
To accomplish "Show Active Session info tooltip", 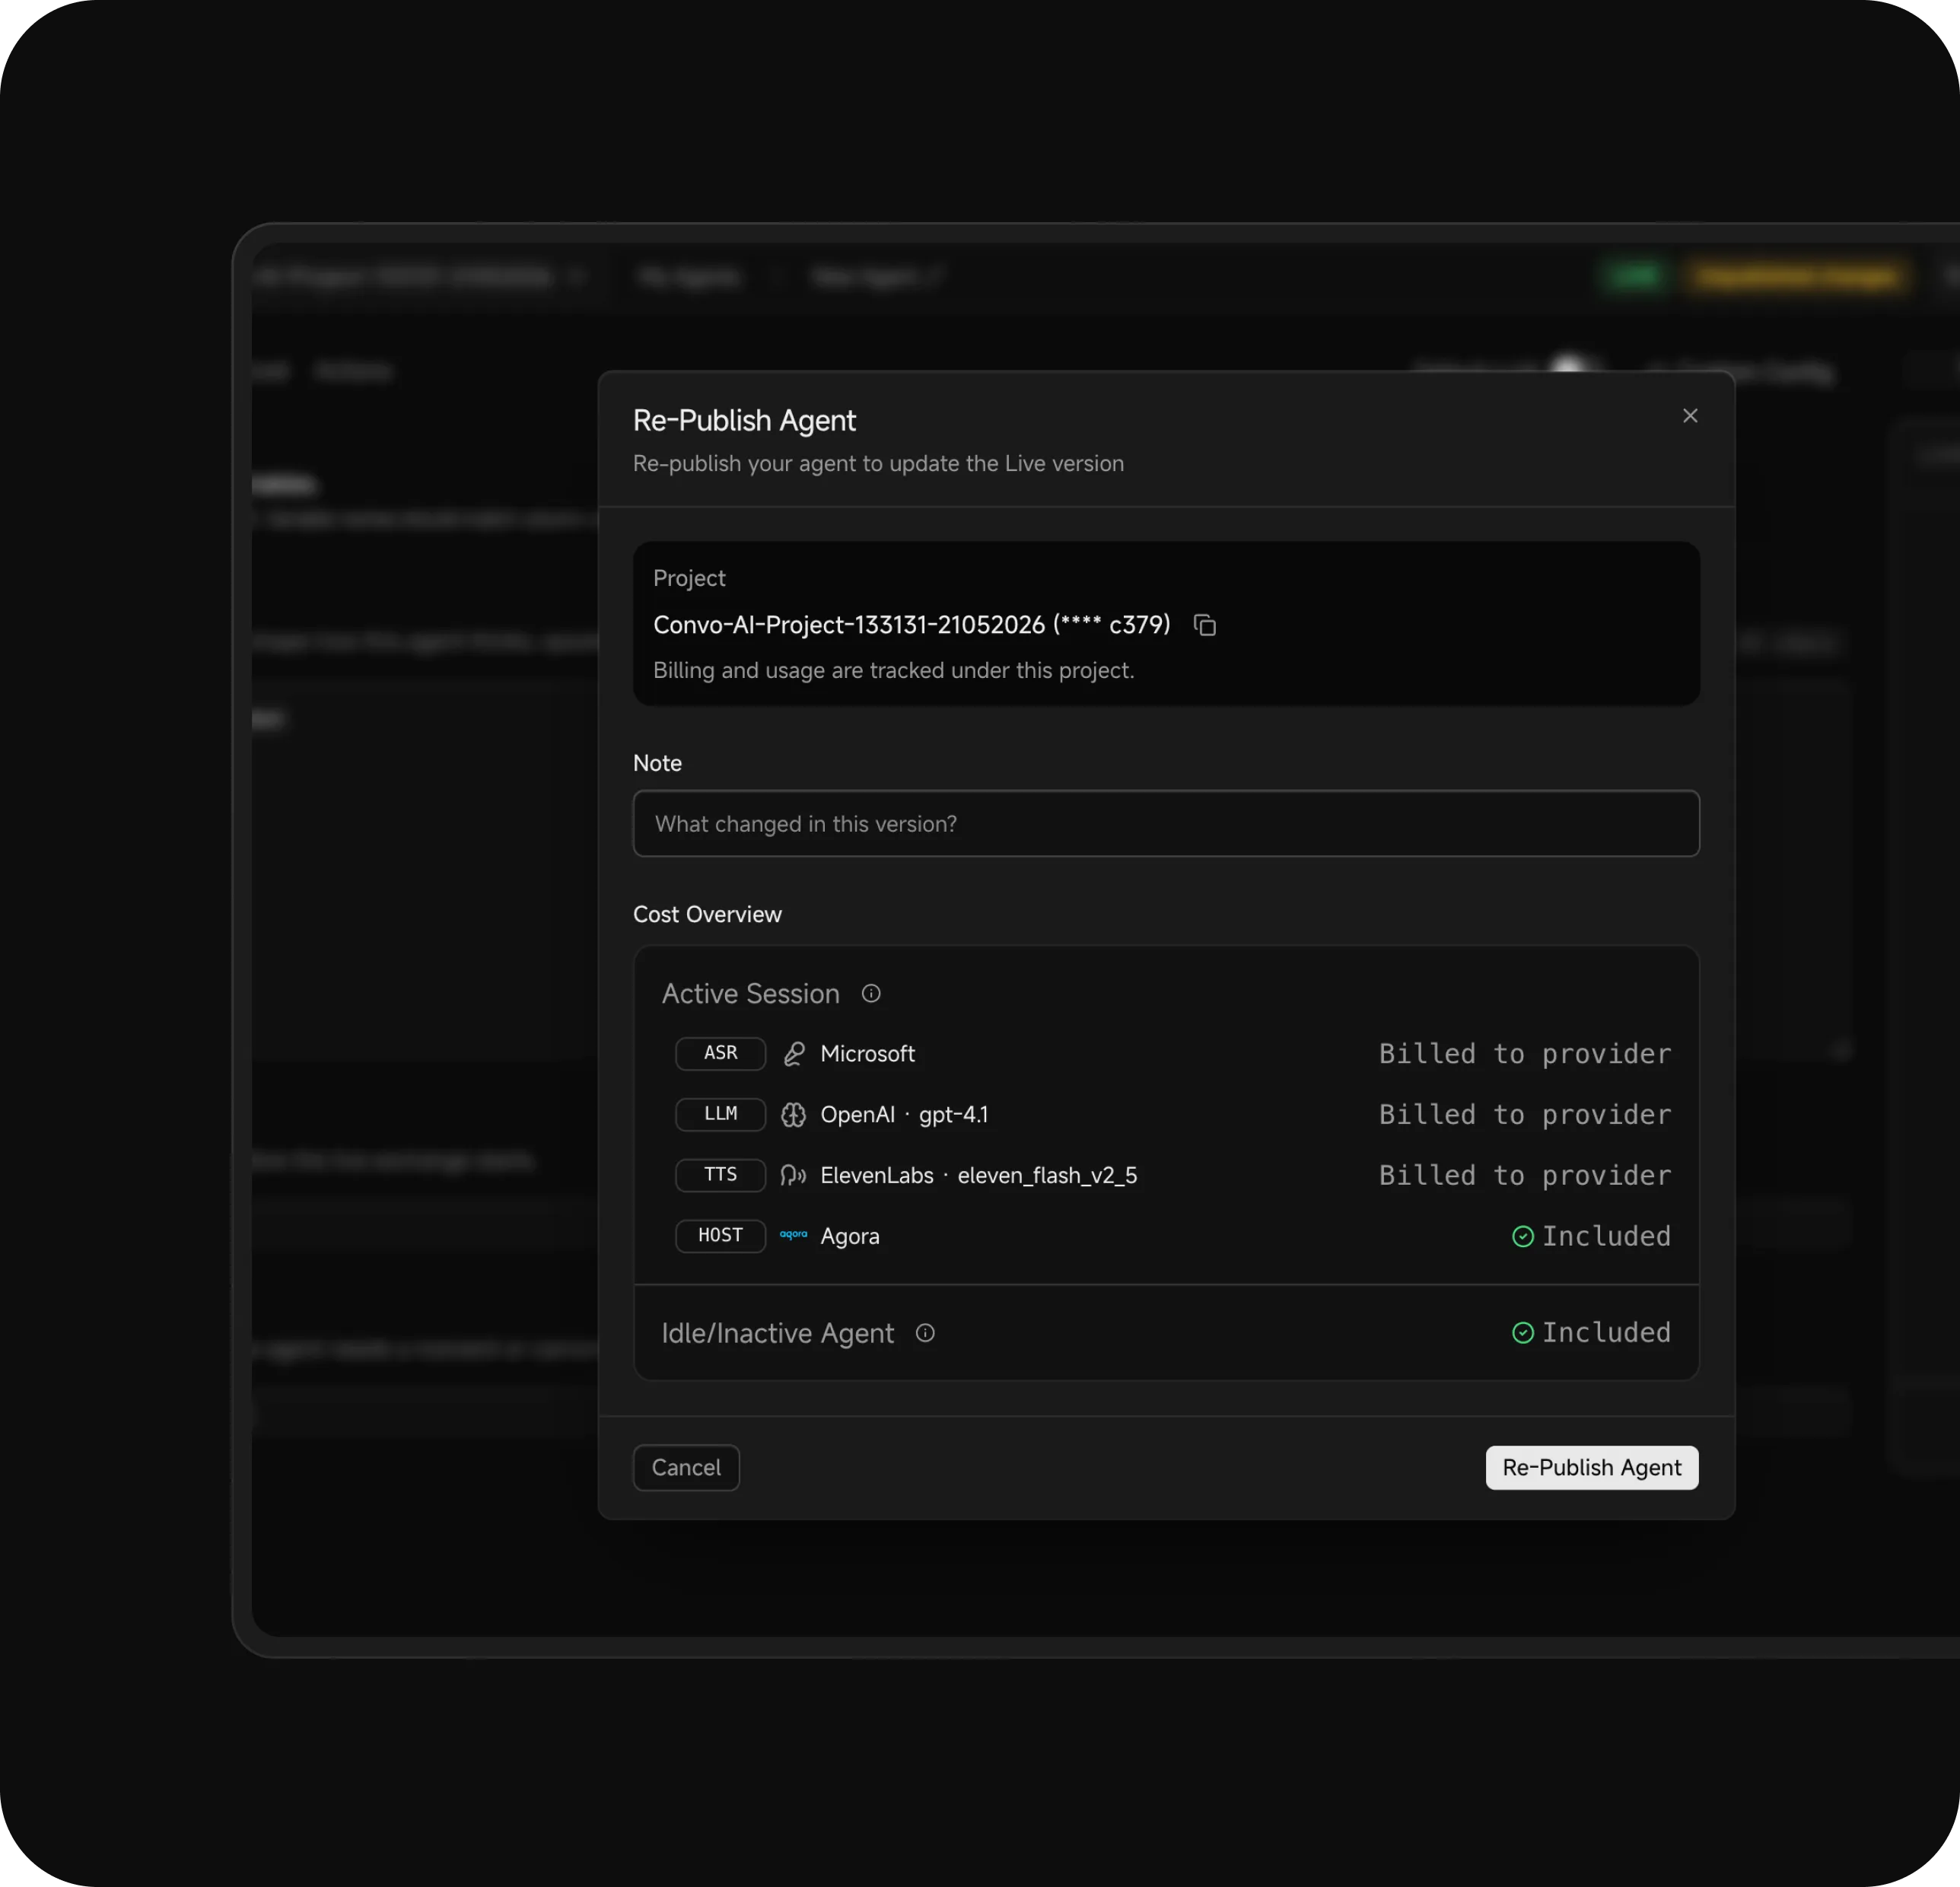I will [x=871, y=993].
